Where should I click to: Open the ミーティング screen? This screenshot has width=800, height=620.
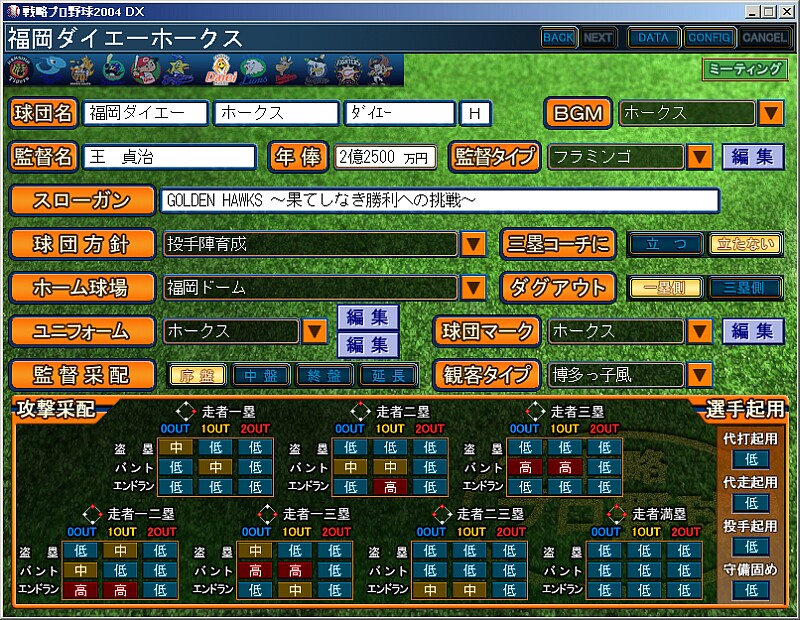pos(745,69)
